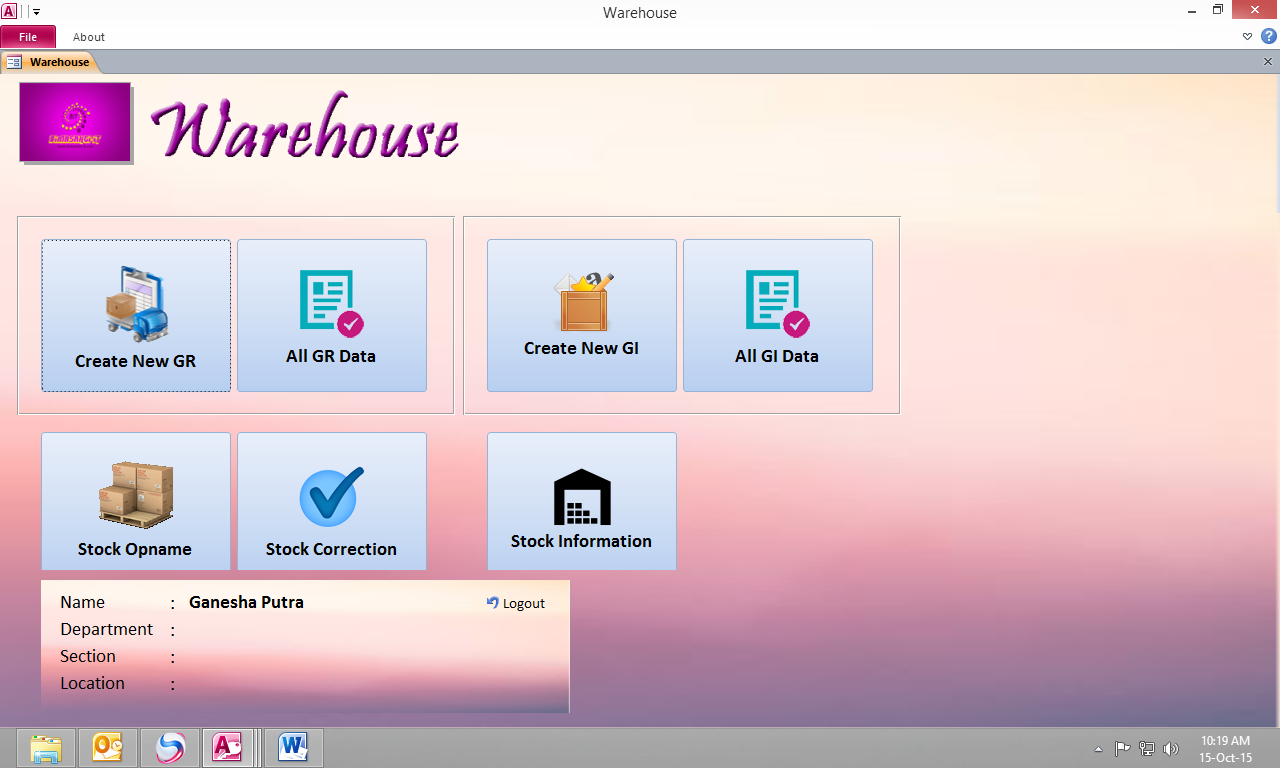Select the Warehouse document tab
The image size is (1280, 768).
click(52, 61)
